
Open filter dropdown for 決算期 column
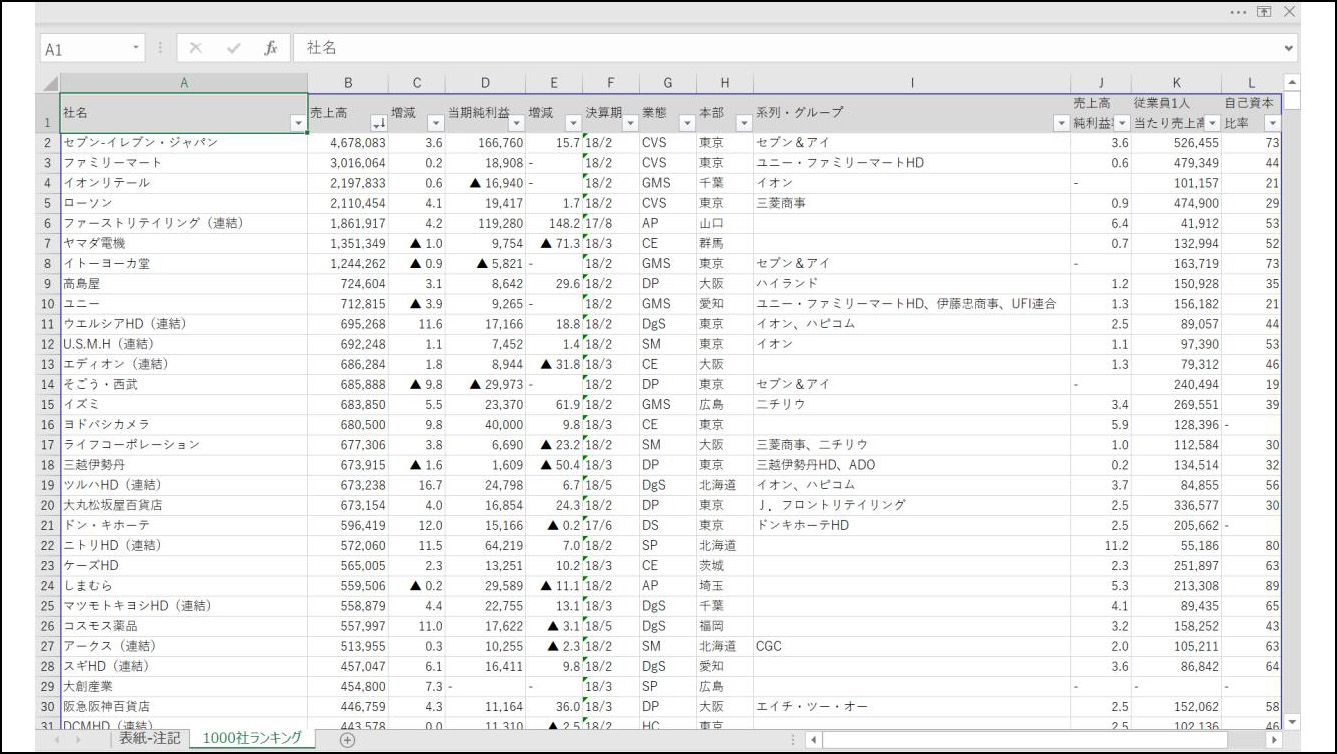click(x=630, y=123)
